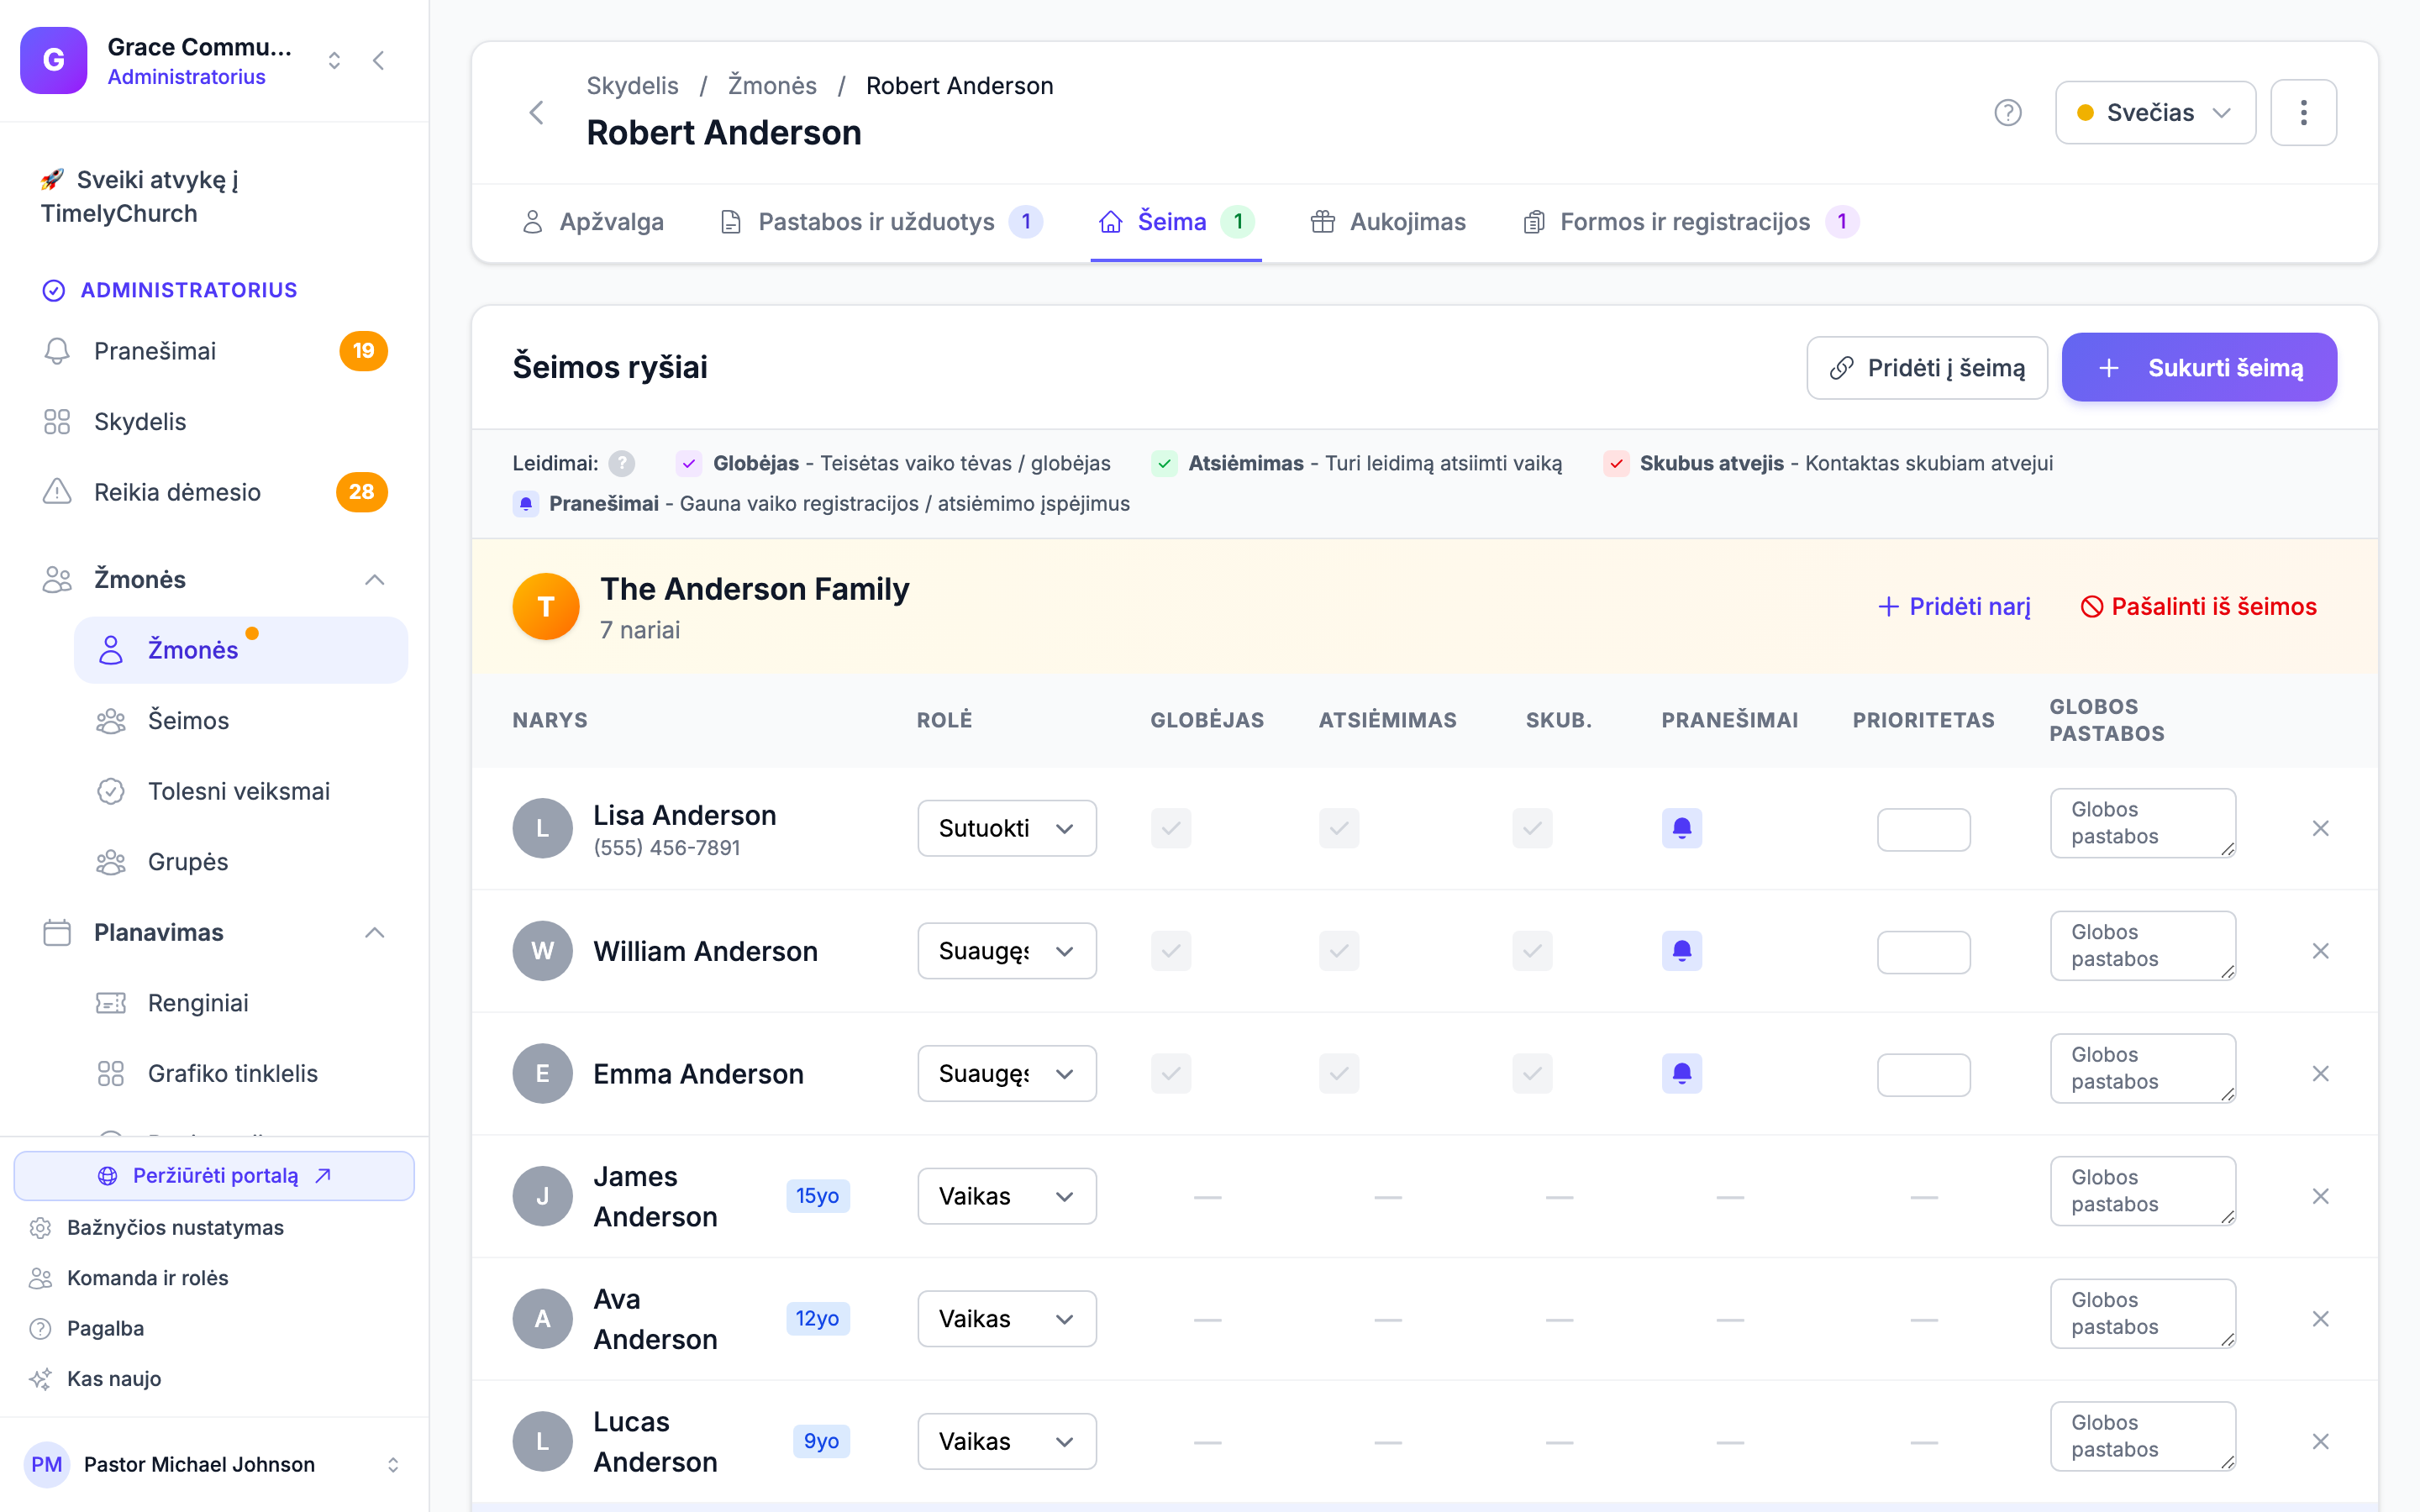Open the Svečias status dropdown

(2155, 113)
